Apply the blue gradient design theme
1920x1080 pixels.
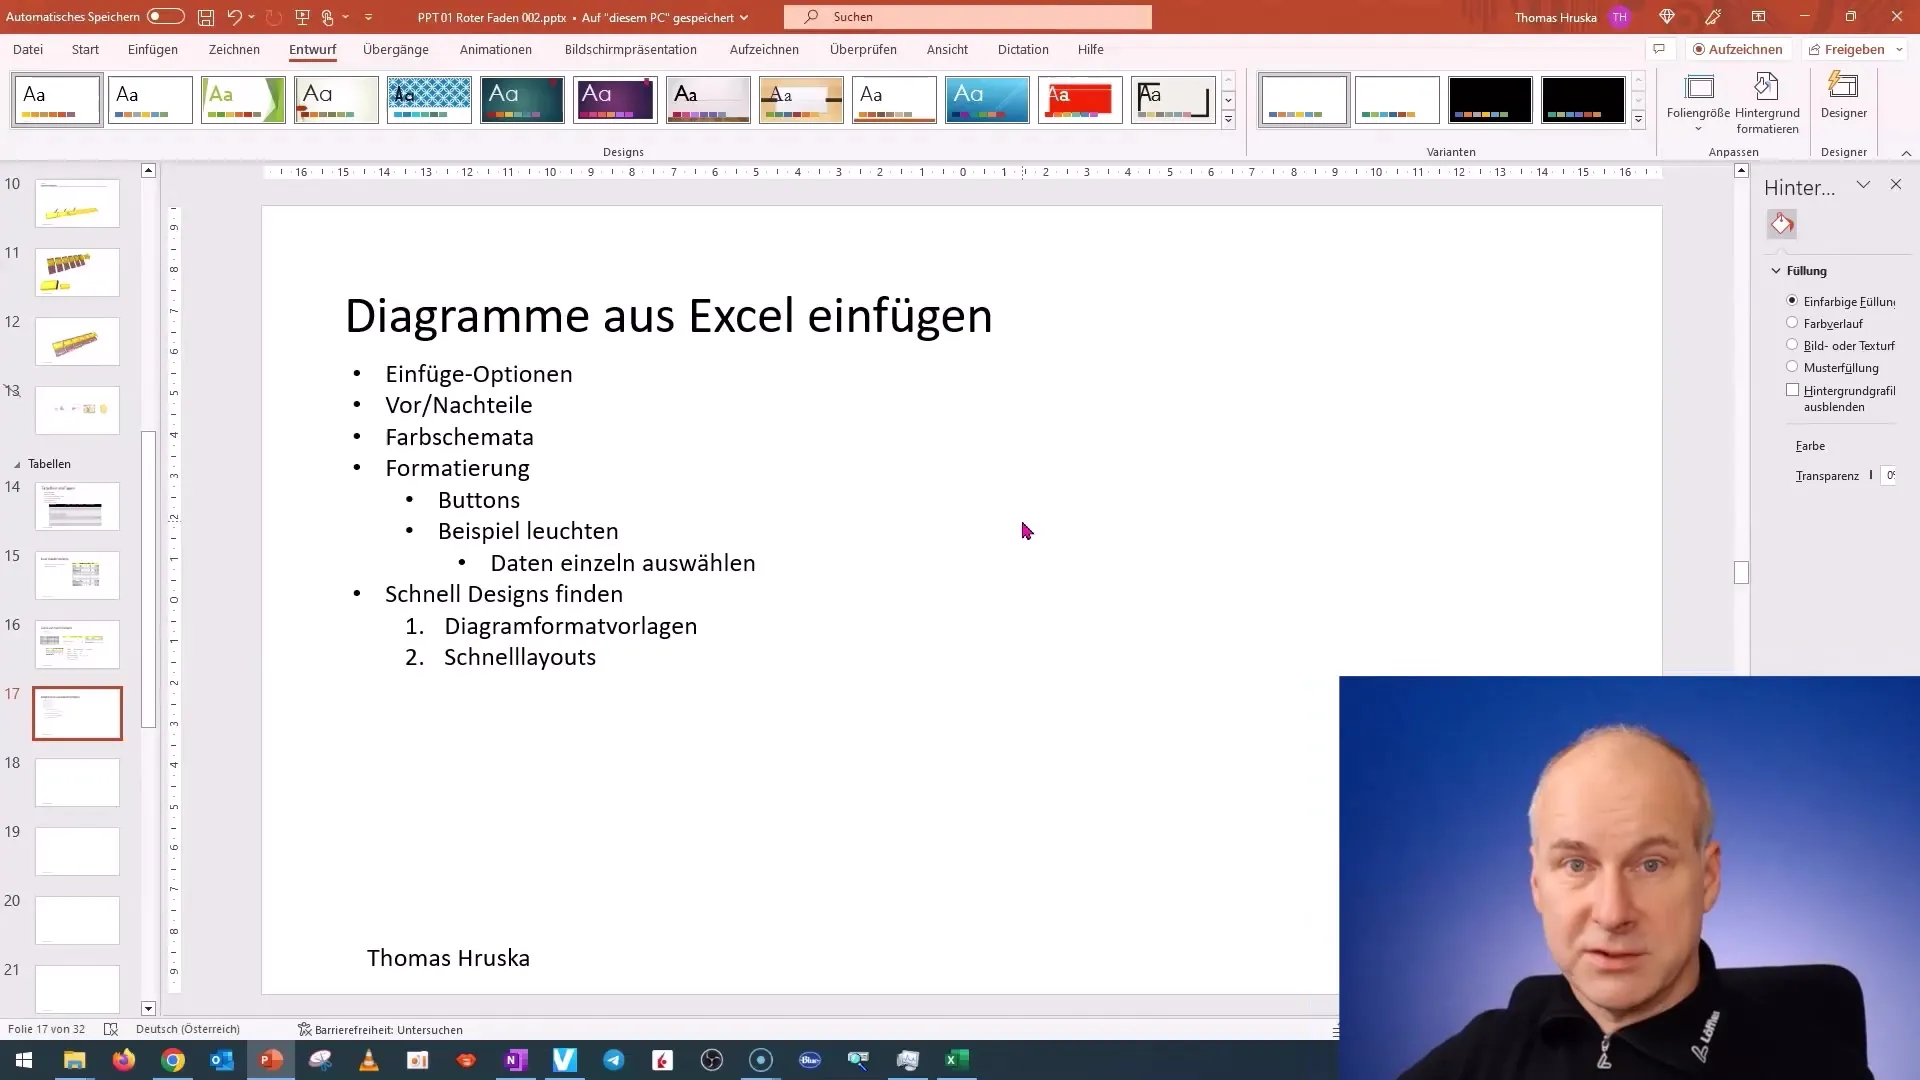tap(987, 100)
